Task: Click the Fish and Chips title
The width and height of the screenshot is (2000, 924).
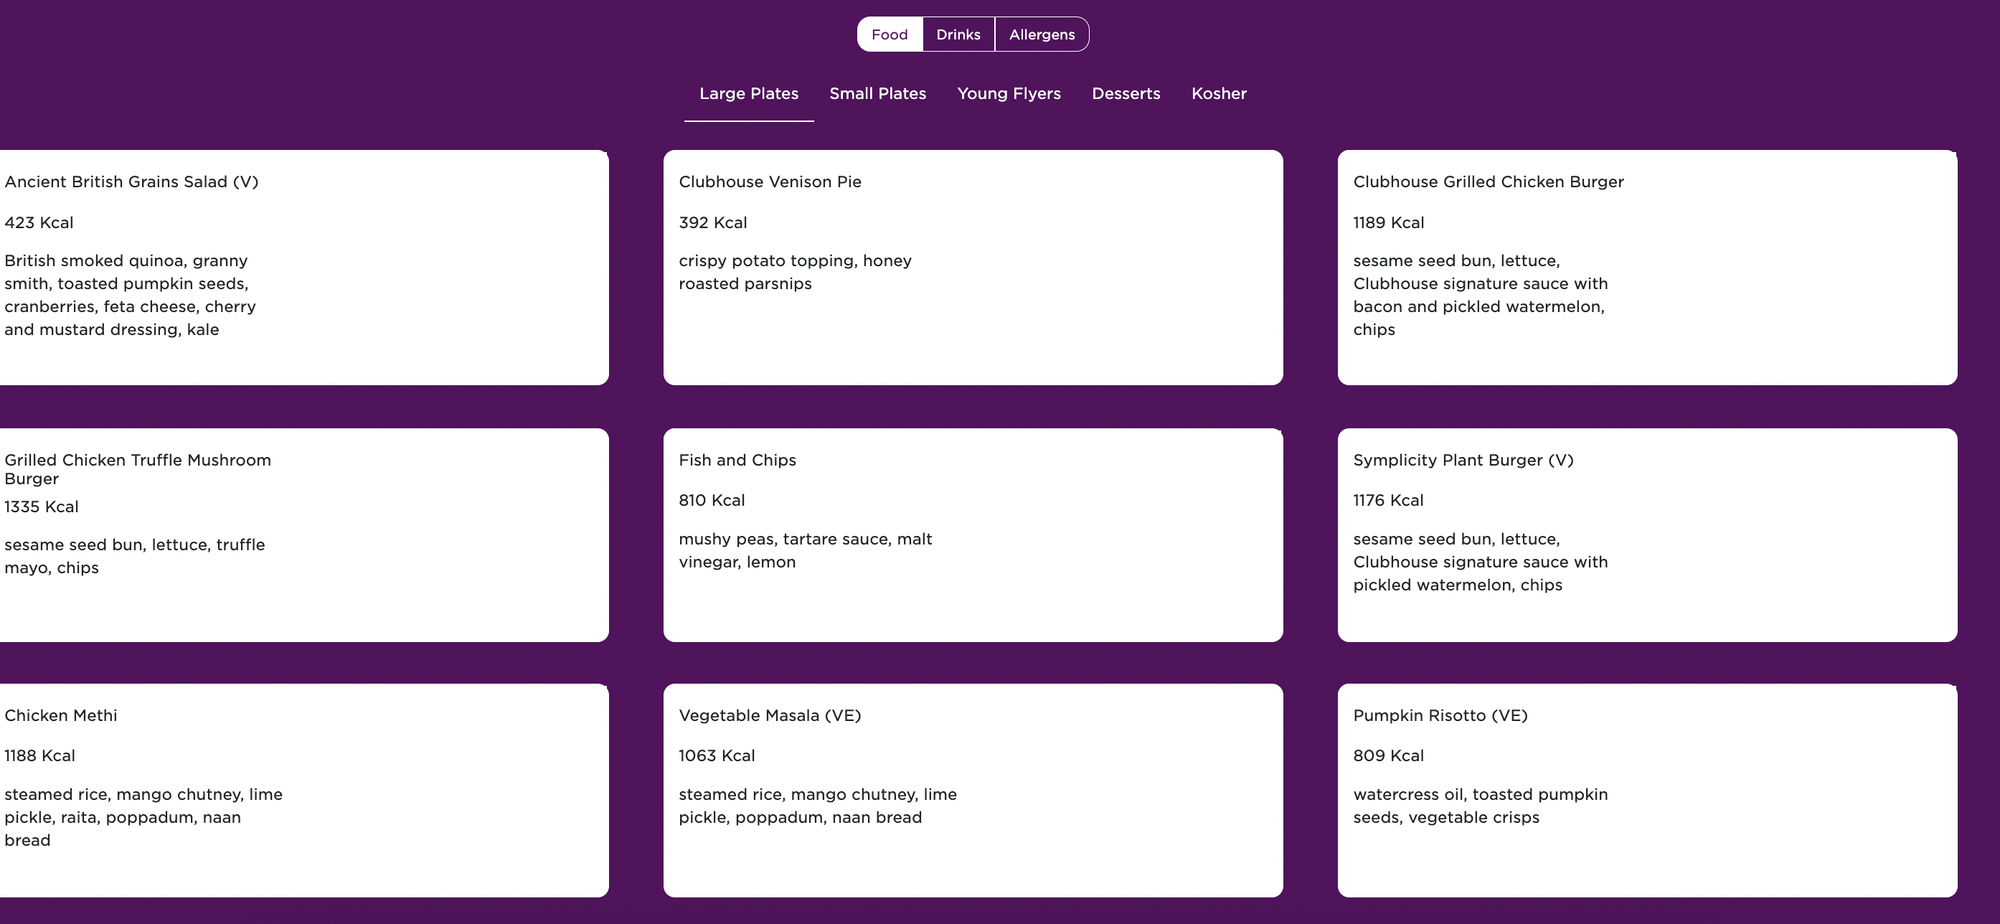Action: point(737,460)
